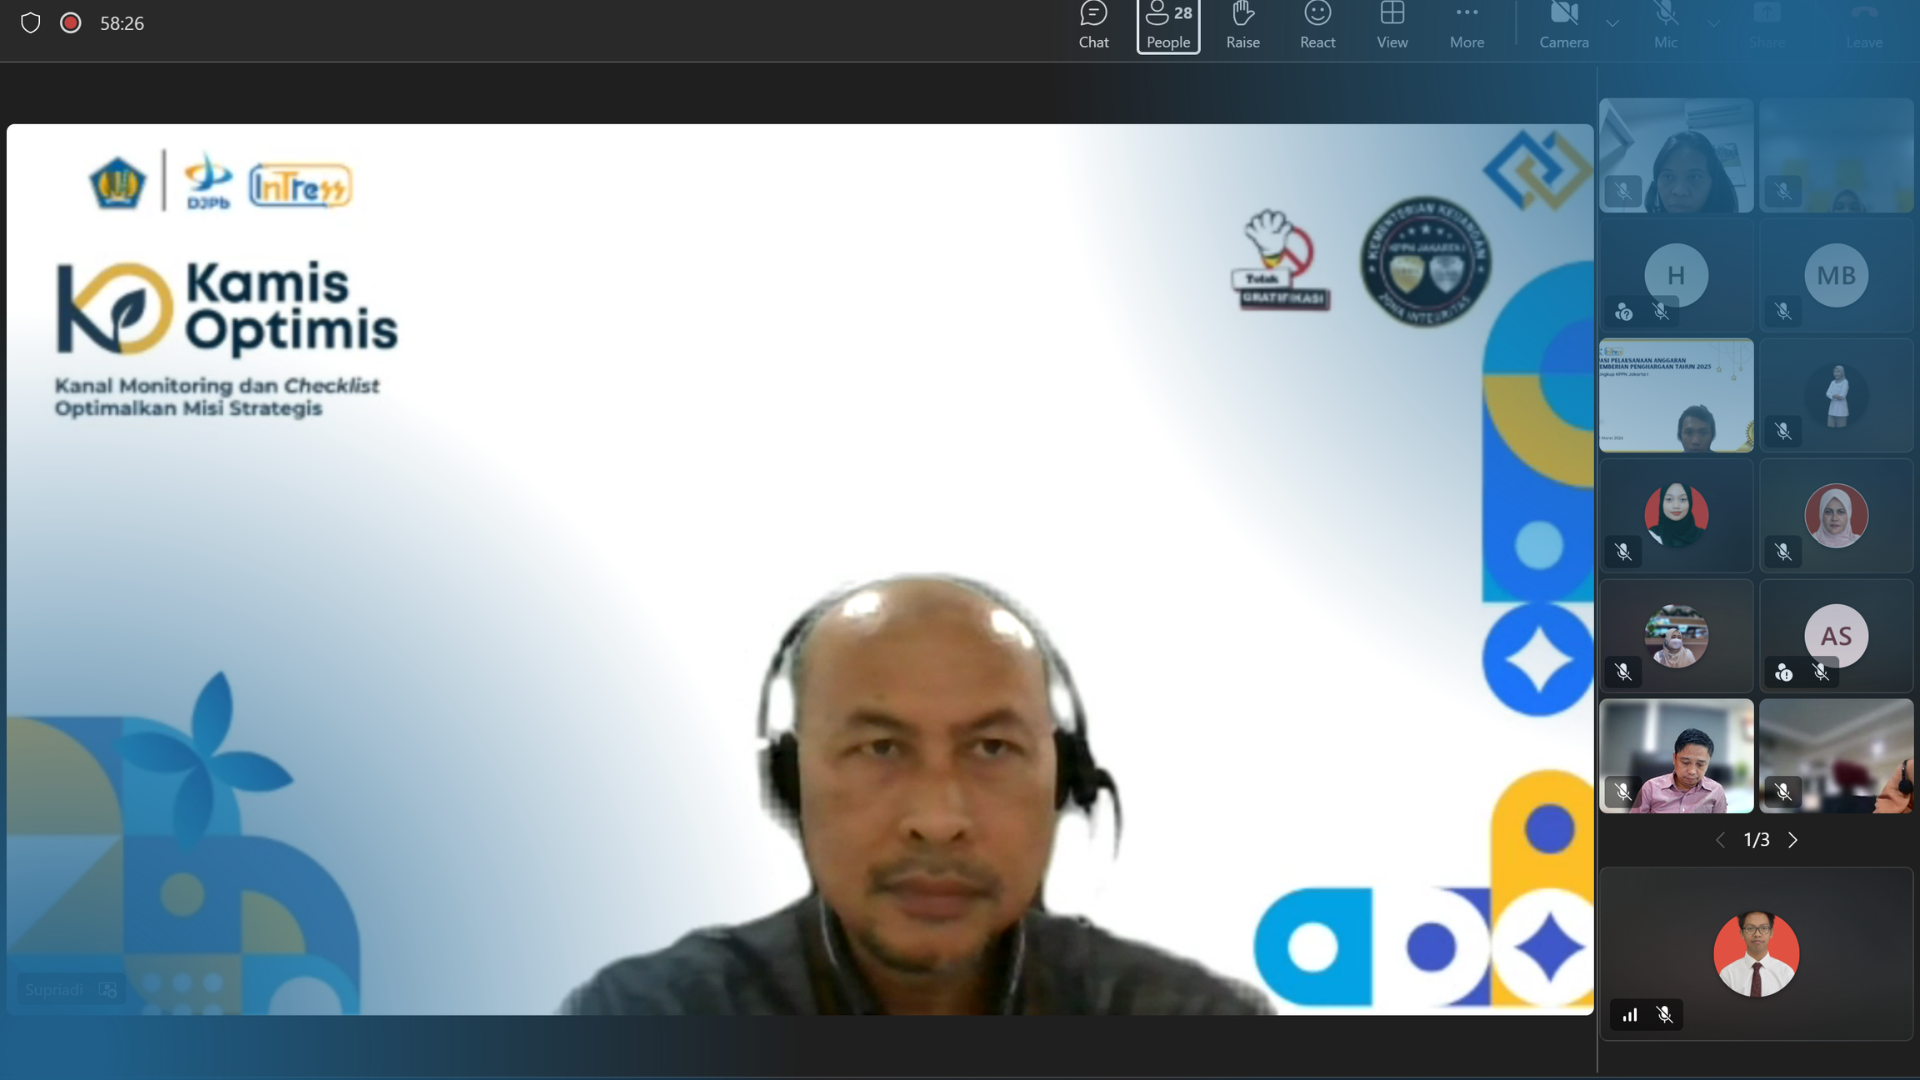The image size is (1920, 1080).
Task: Open the React emoji menu
Action: [x=1317, y=26]
